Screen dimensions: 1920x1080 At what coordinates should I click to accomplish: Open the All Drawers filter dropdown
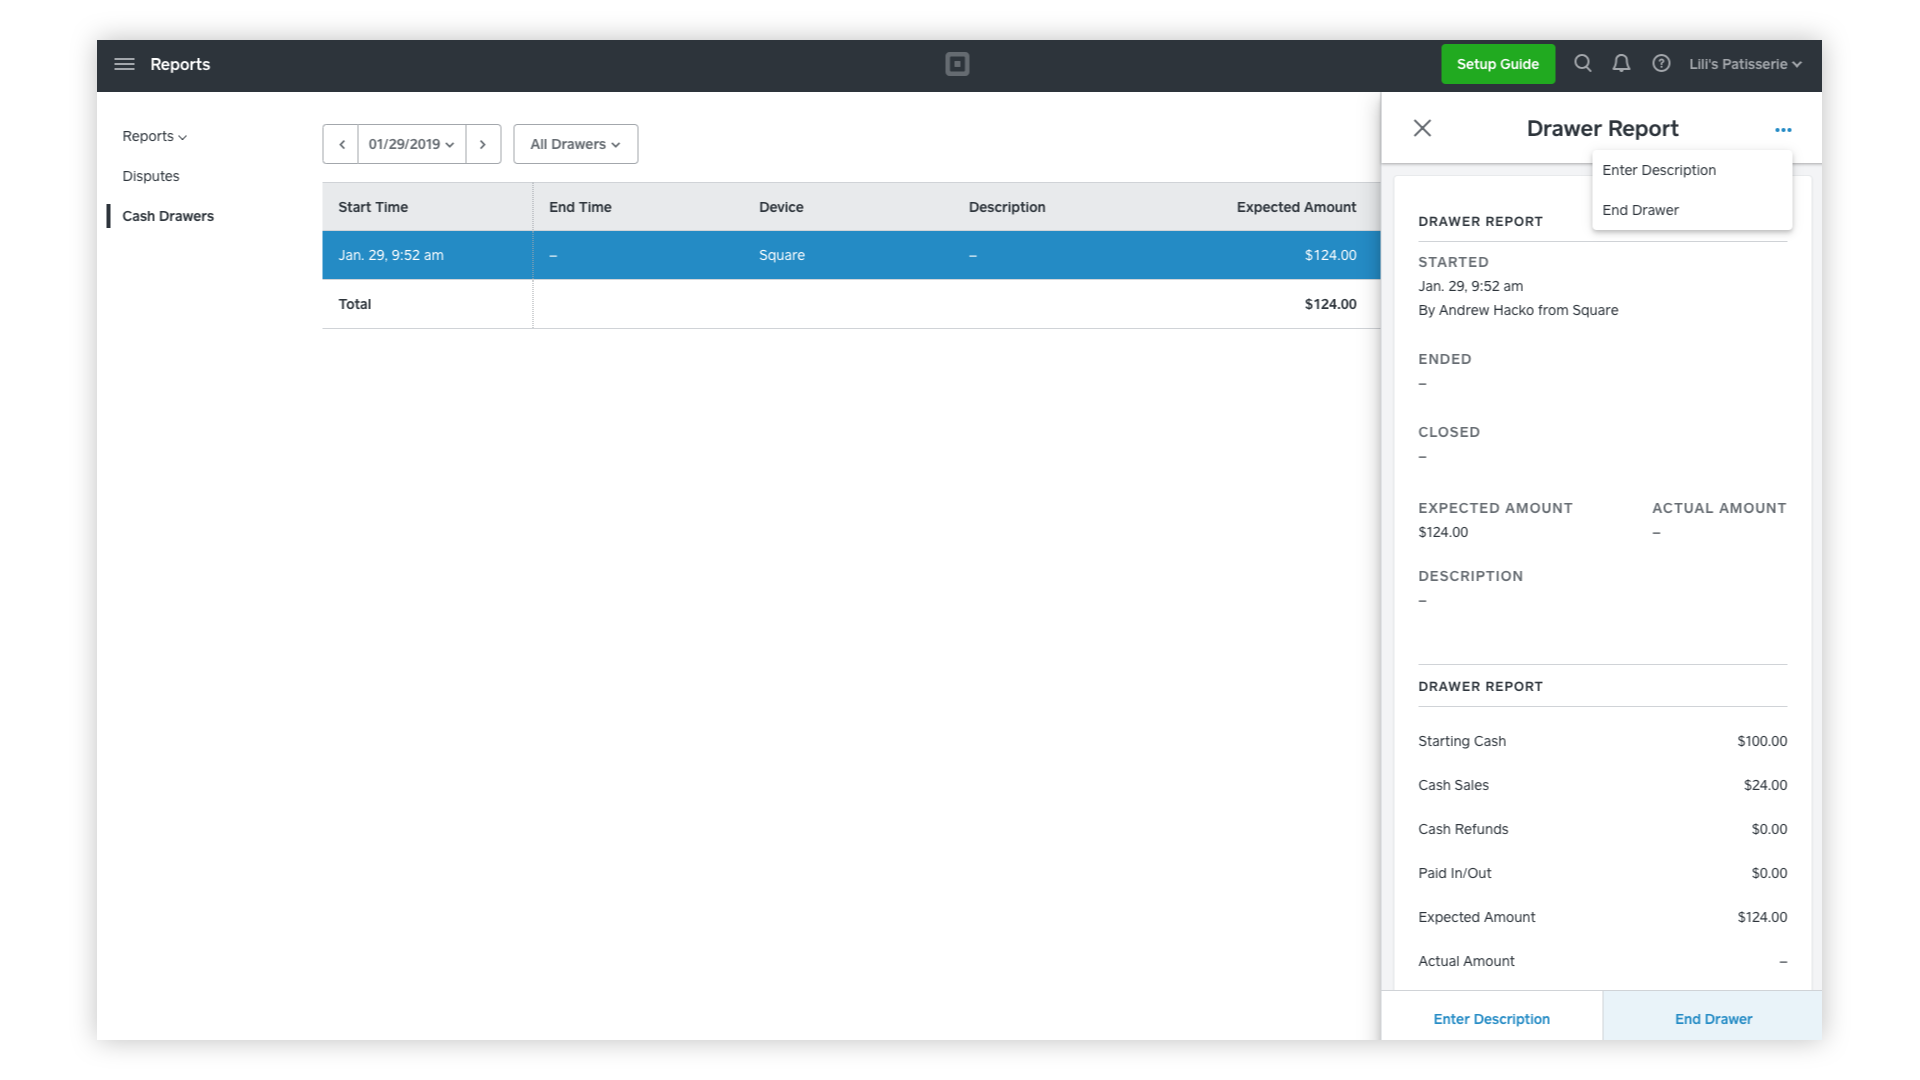click(574, 144)
